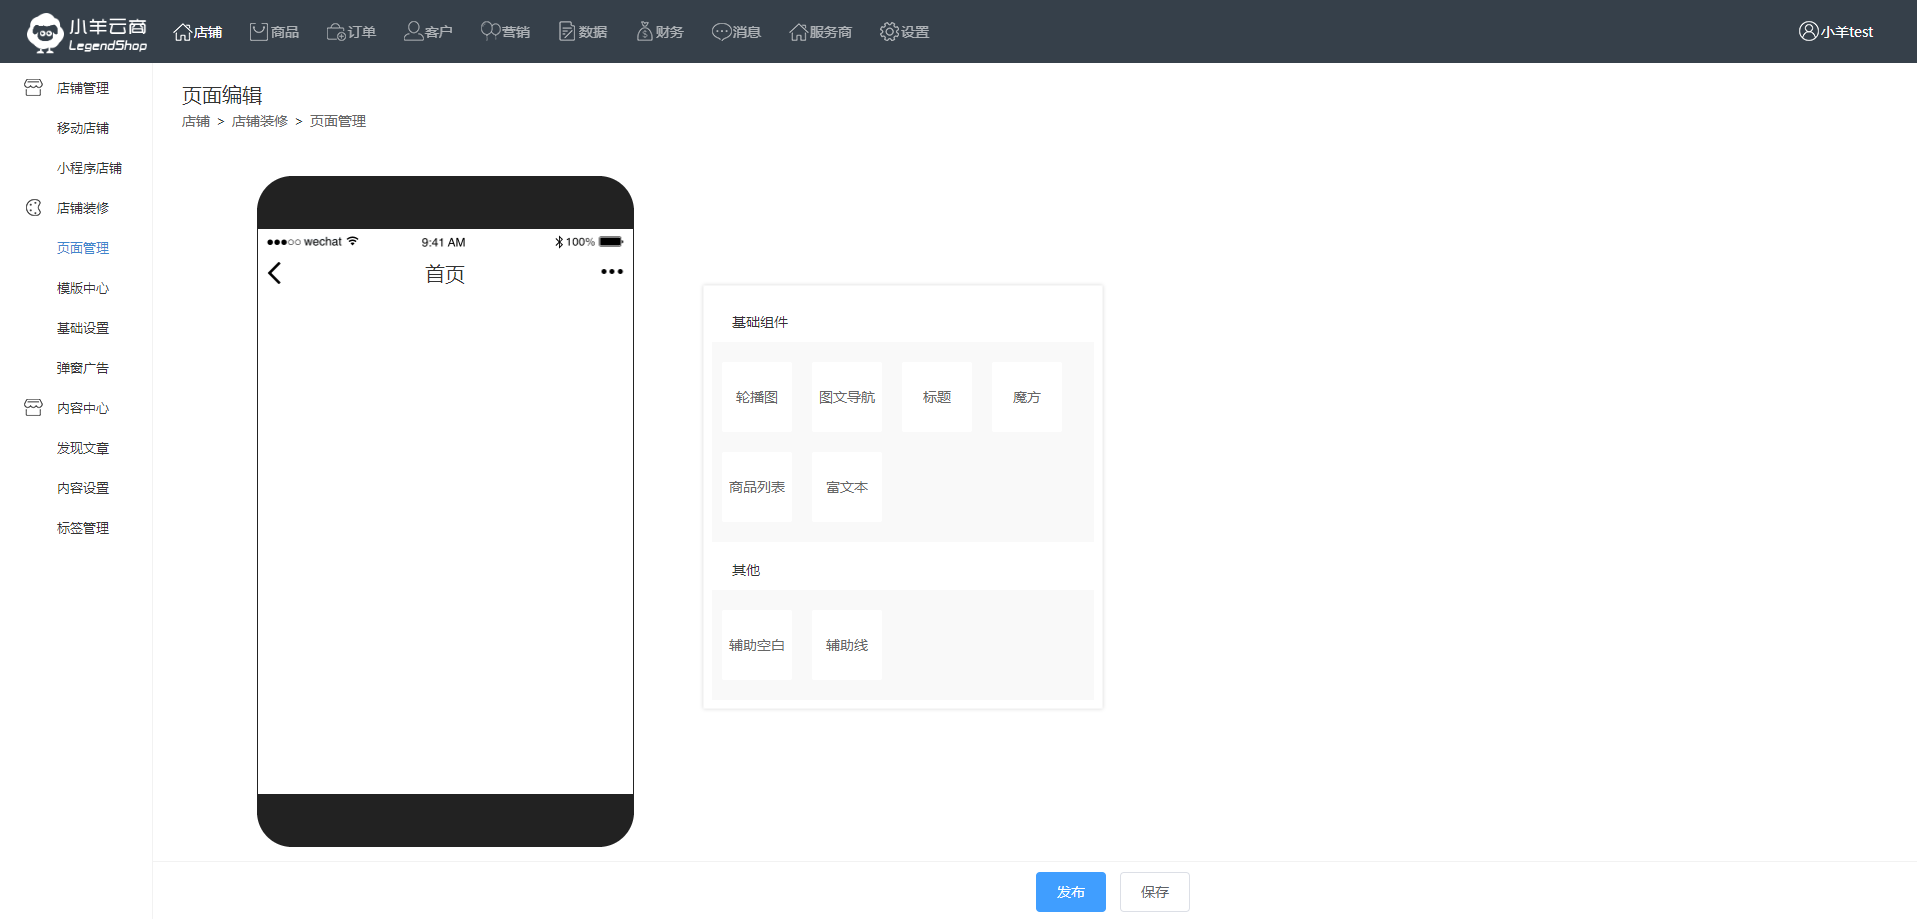This screenshot has width=1917, height=919.
Task: Open the 商品 top menu
Action: coord(274,32)
